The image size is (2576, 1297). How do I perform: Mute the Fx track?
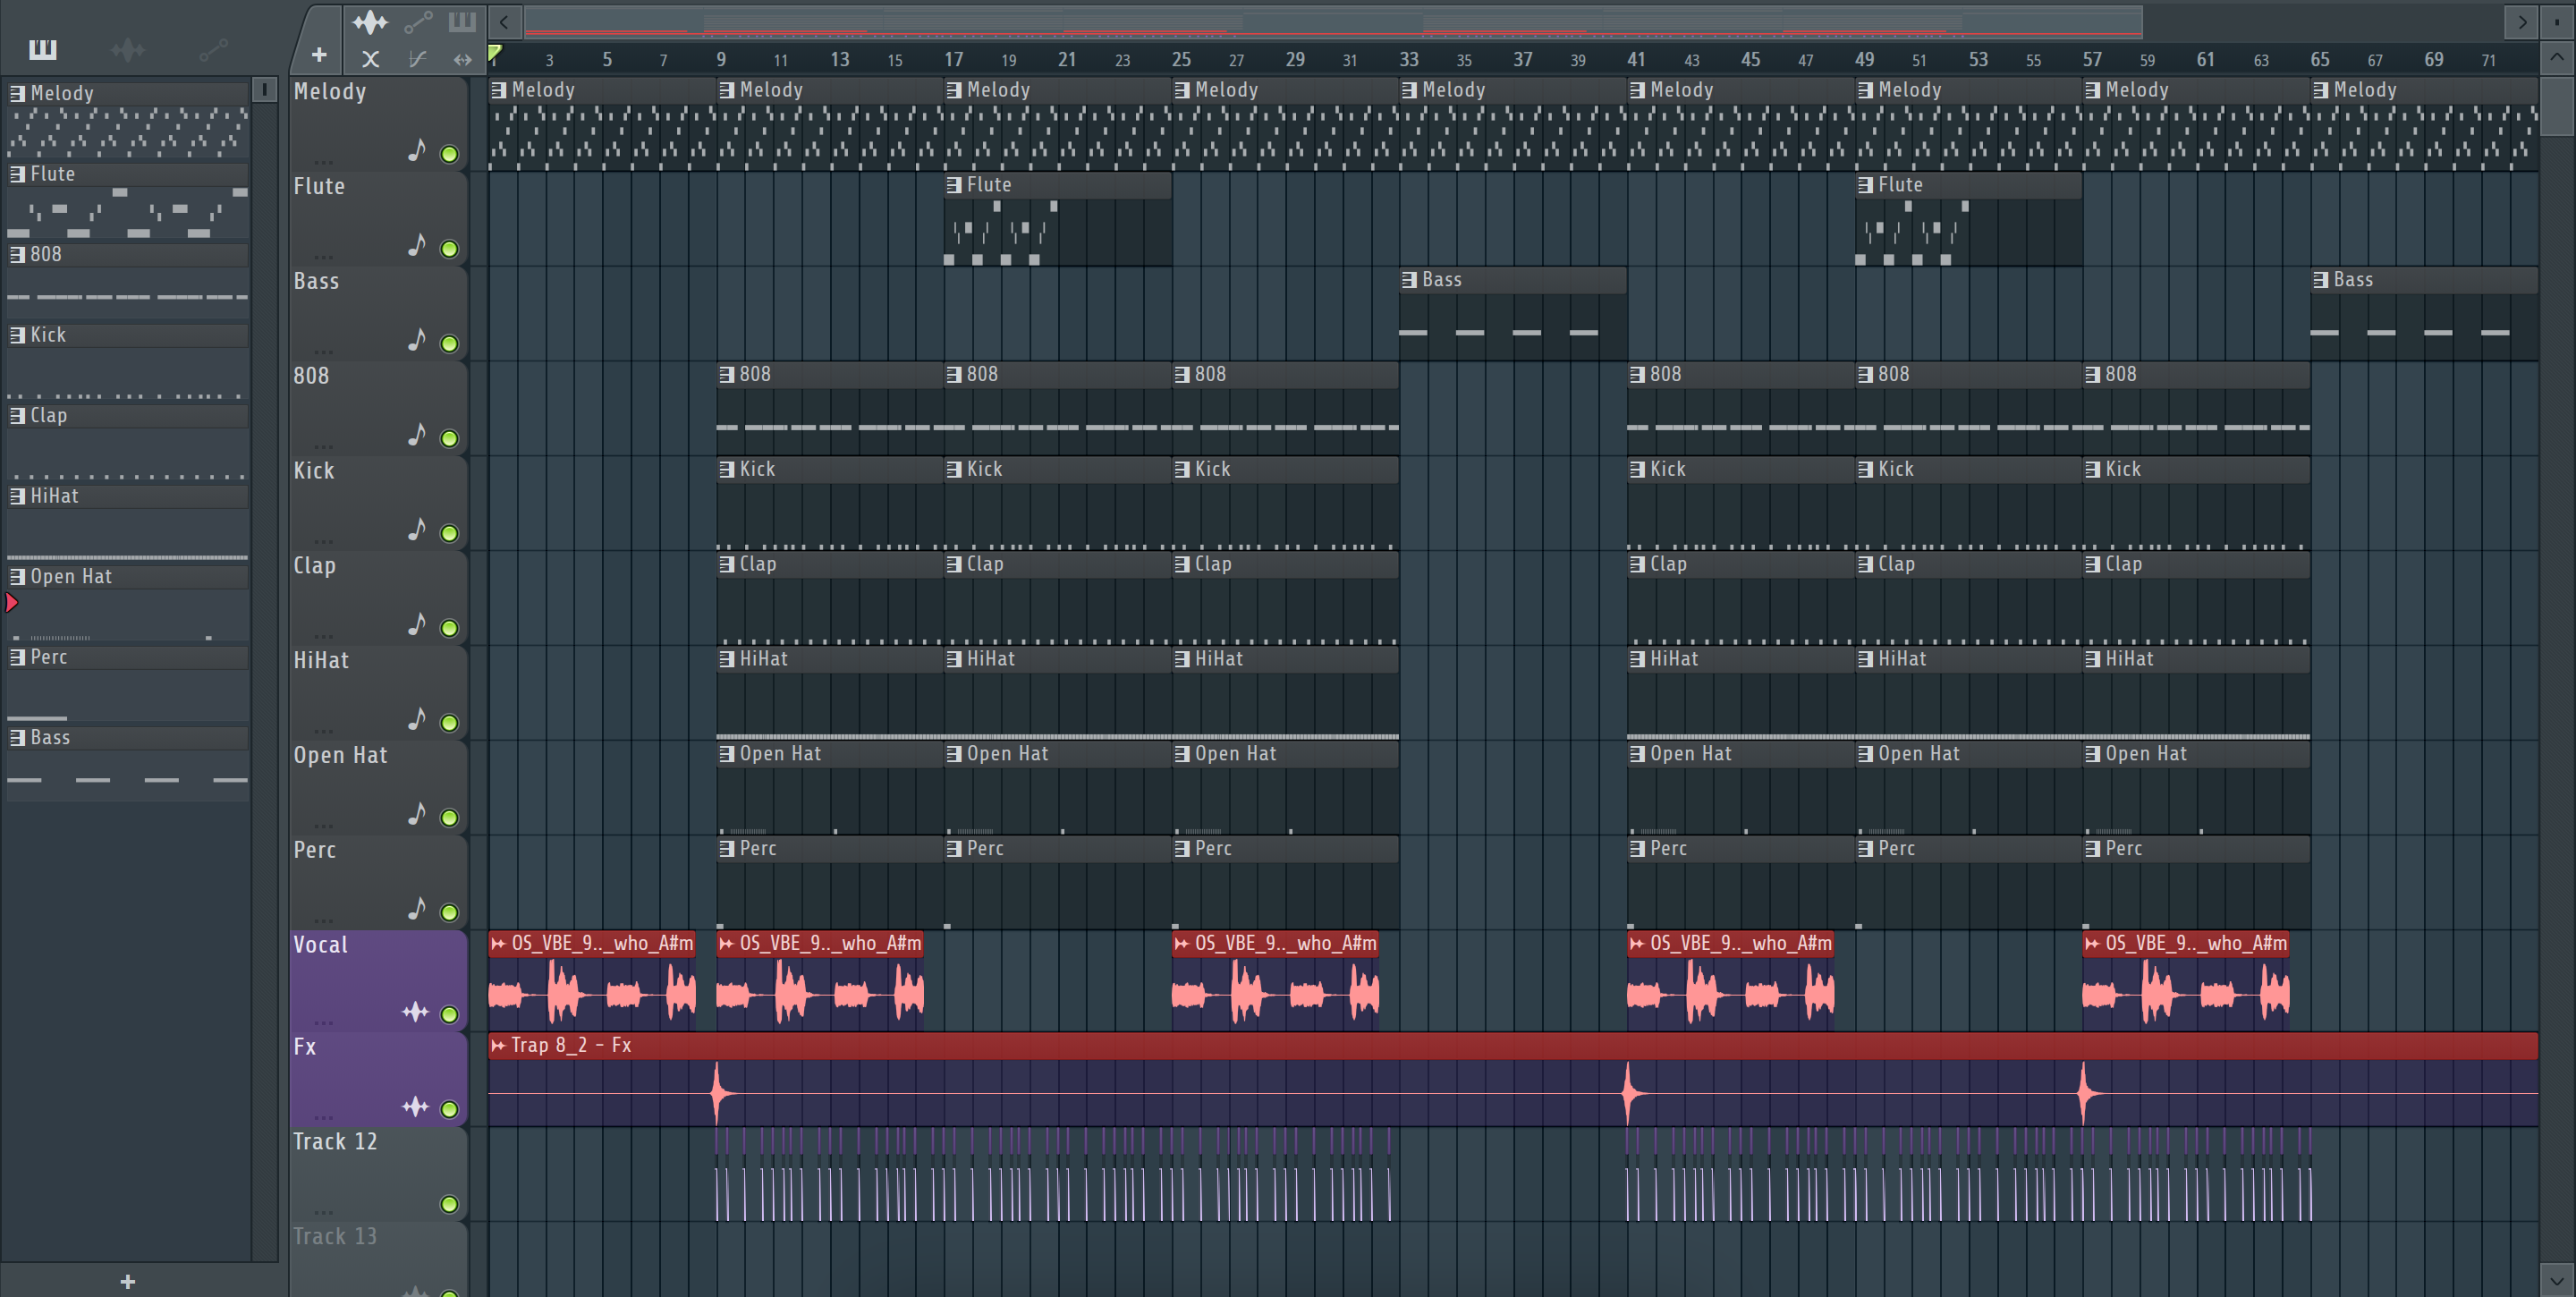(450, 1109)
